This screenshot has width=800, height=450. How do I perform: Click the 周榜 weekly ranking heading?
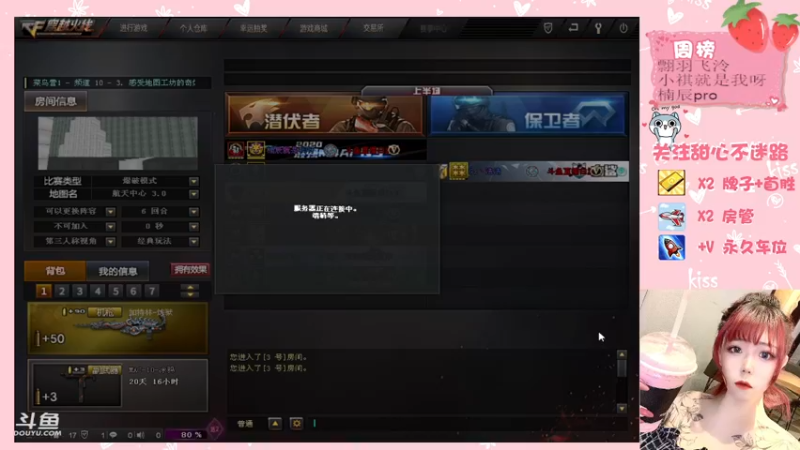(694, 49)
